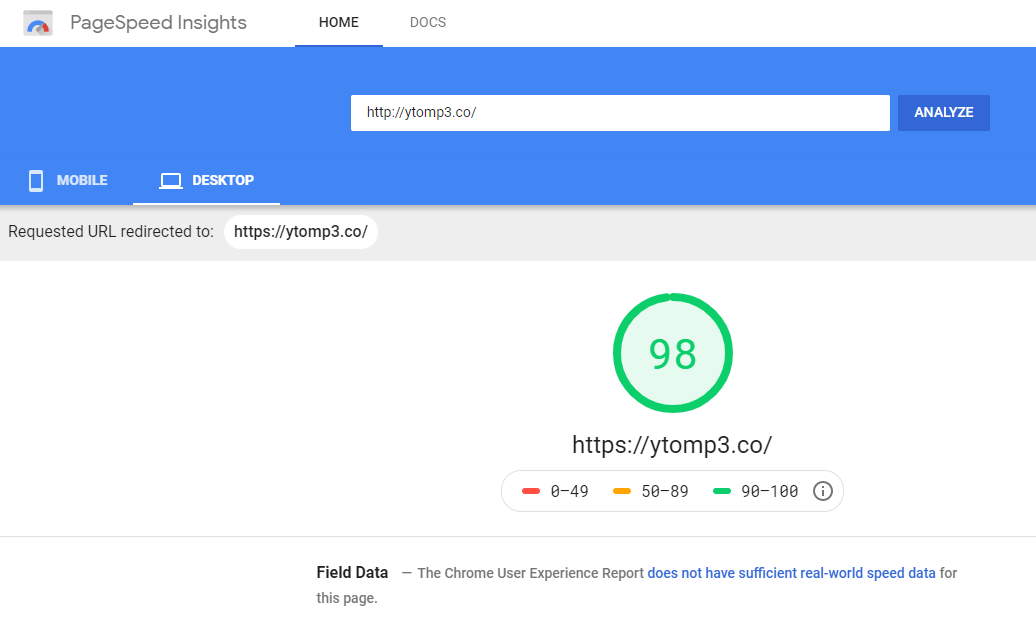Click the PageSpeed Insights speedometer logo

click(38, 23)
